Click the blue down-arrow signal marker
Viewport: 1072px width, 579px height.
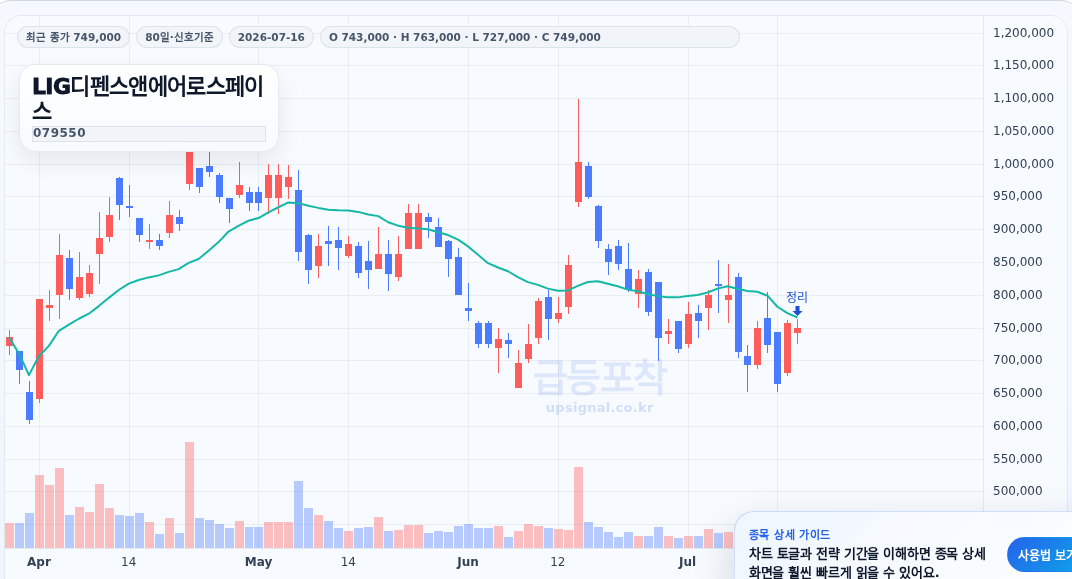pyautogui.click(x=797, y=311)
